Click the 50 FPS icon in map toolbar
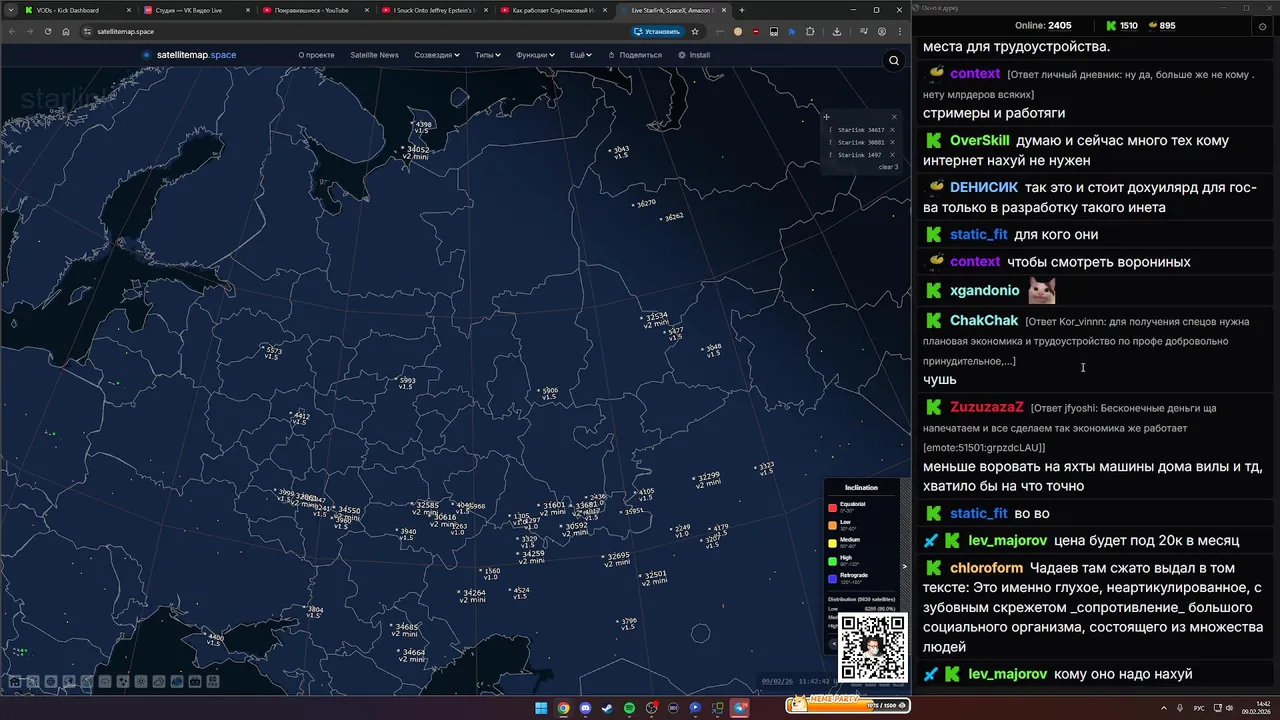Image resolution: width=1280 pixels, height=720 pixels. 213,682
